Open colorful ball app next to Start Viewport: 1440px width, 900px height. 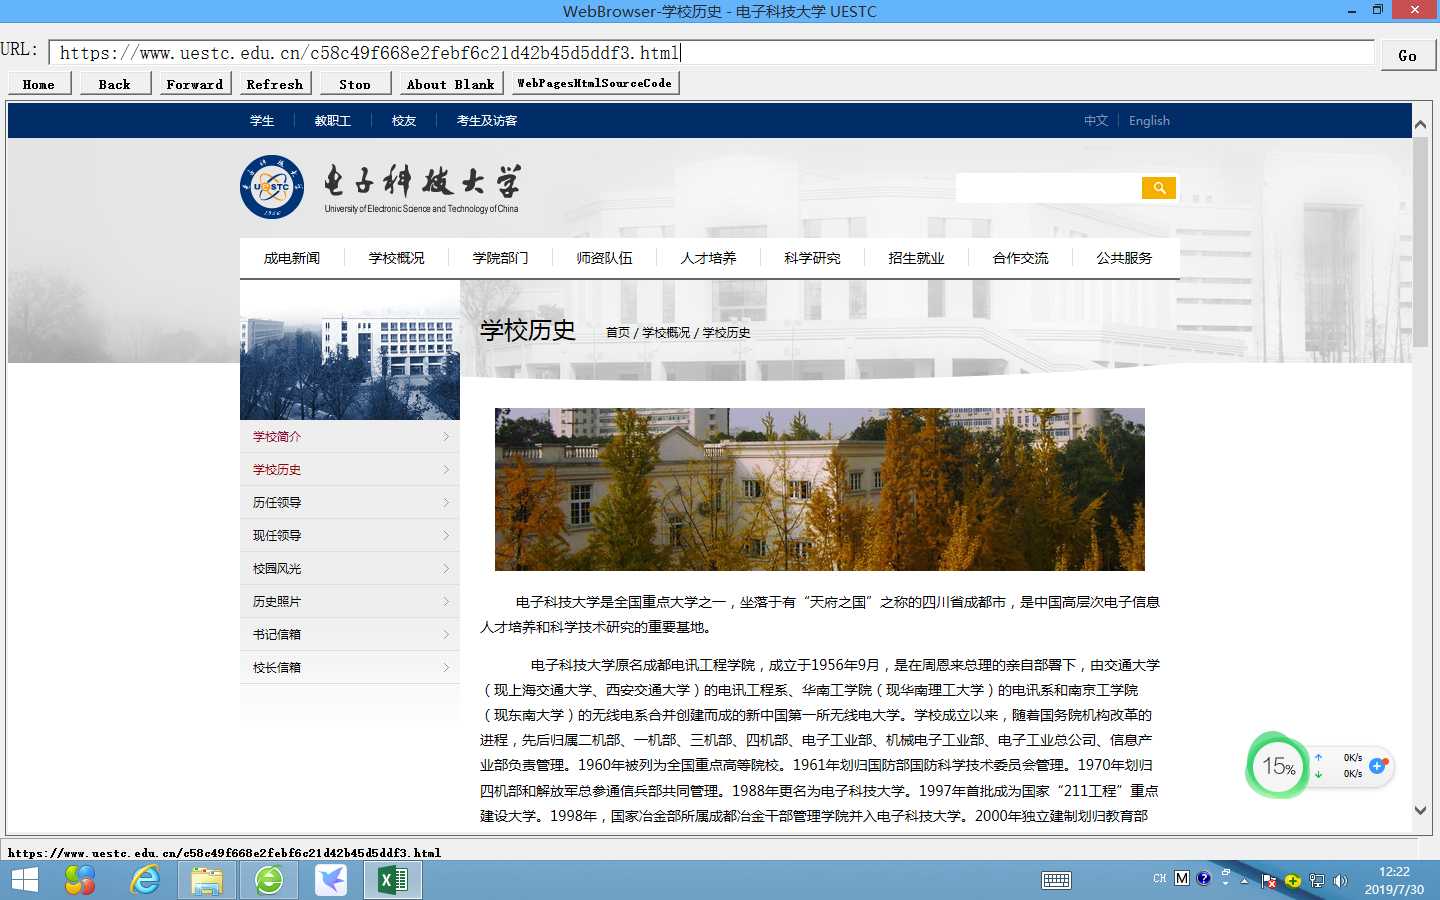[80, 880]
